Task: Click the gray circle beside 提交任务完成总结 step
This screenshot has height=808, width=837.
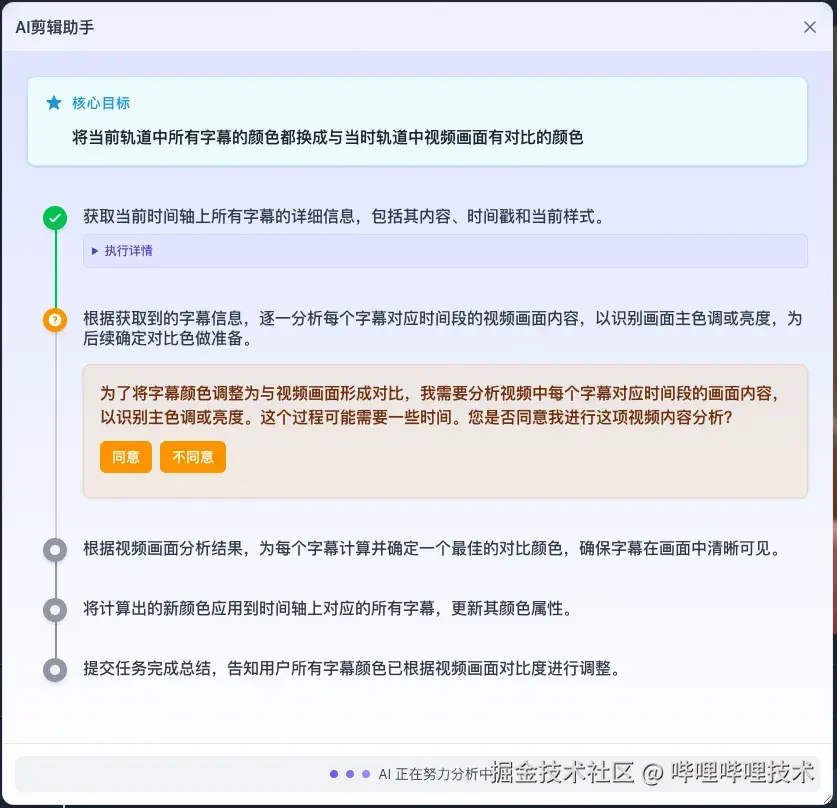Action: click(55, 669)
